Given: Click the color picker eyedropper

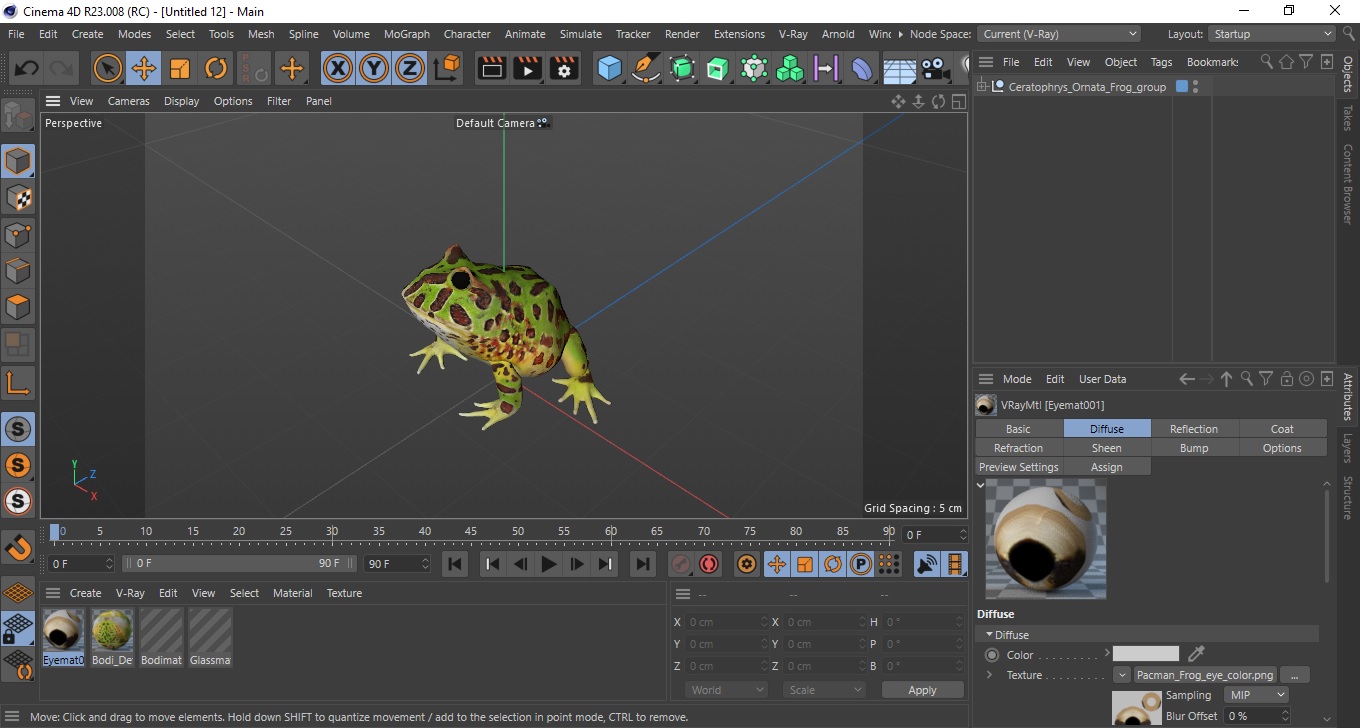Looking at the screenshot, I should [1195, 654].
